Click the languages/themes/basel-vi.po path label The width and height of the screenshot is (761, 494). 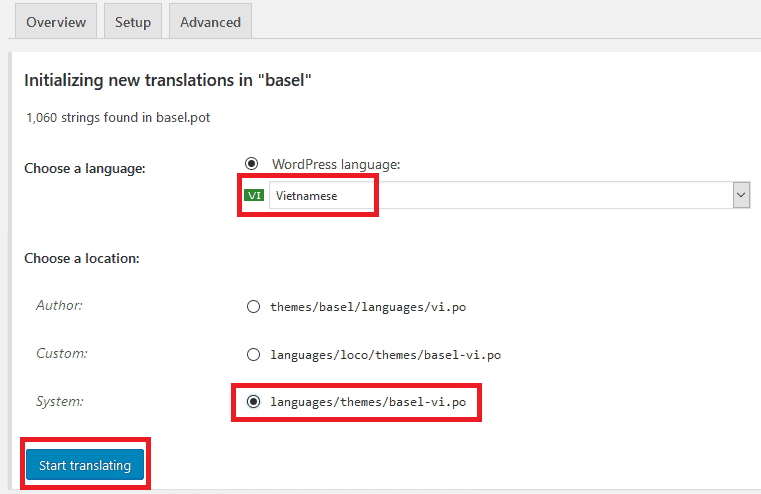click(368, 402)
